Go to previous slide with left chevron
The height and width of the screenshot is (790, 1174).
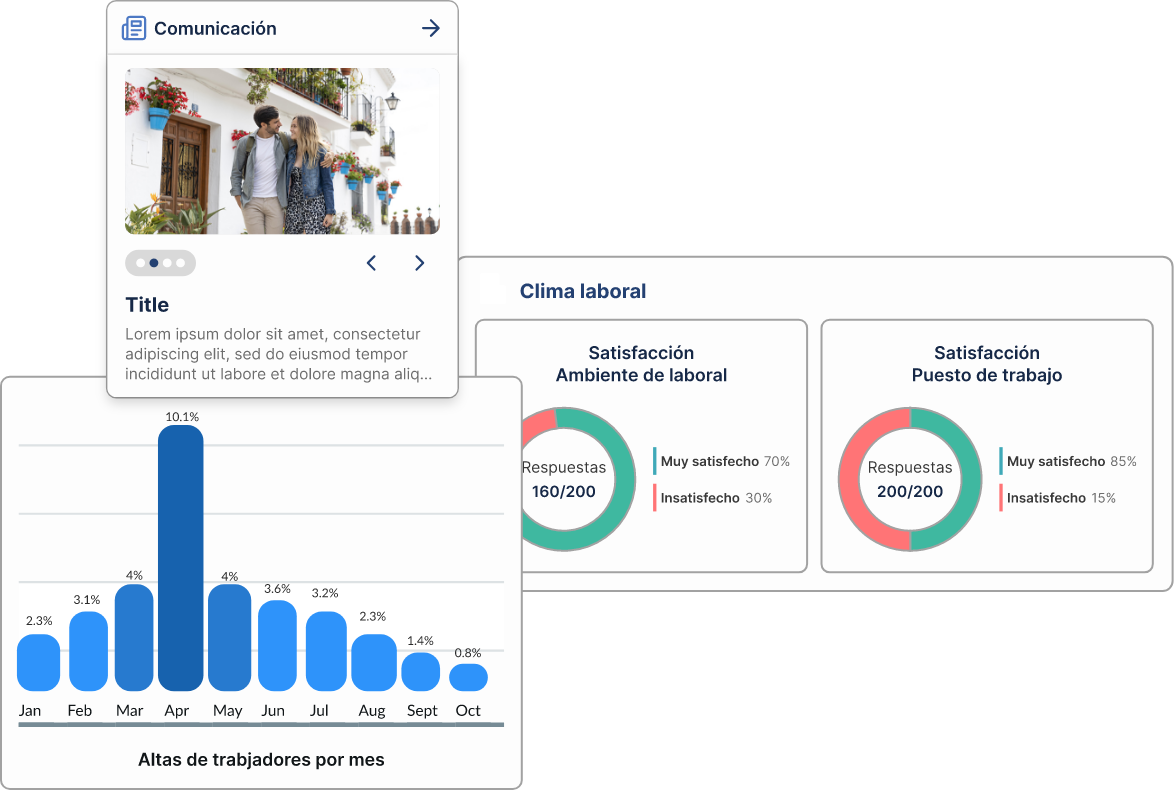click(371, 263)
